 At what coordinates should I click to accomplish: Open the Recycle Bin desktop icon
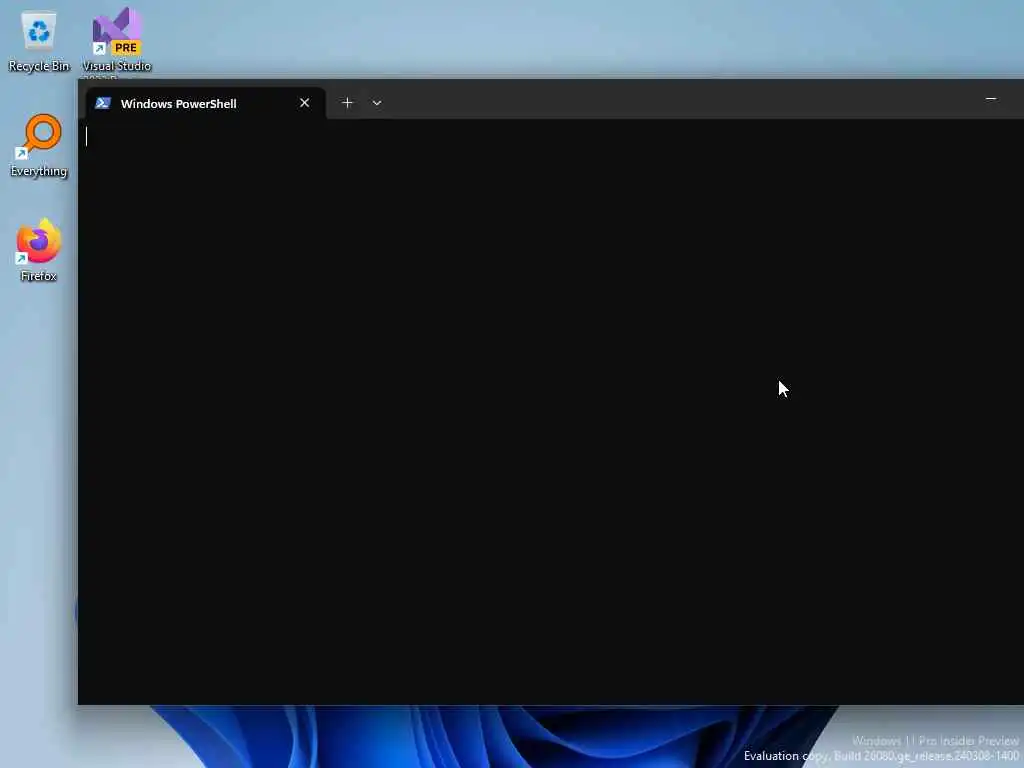coord(39,40)
